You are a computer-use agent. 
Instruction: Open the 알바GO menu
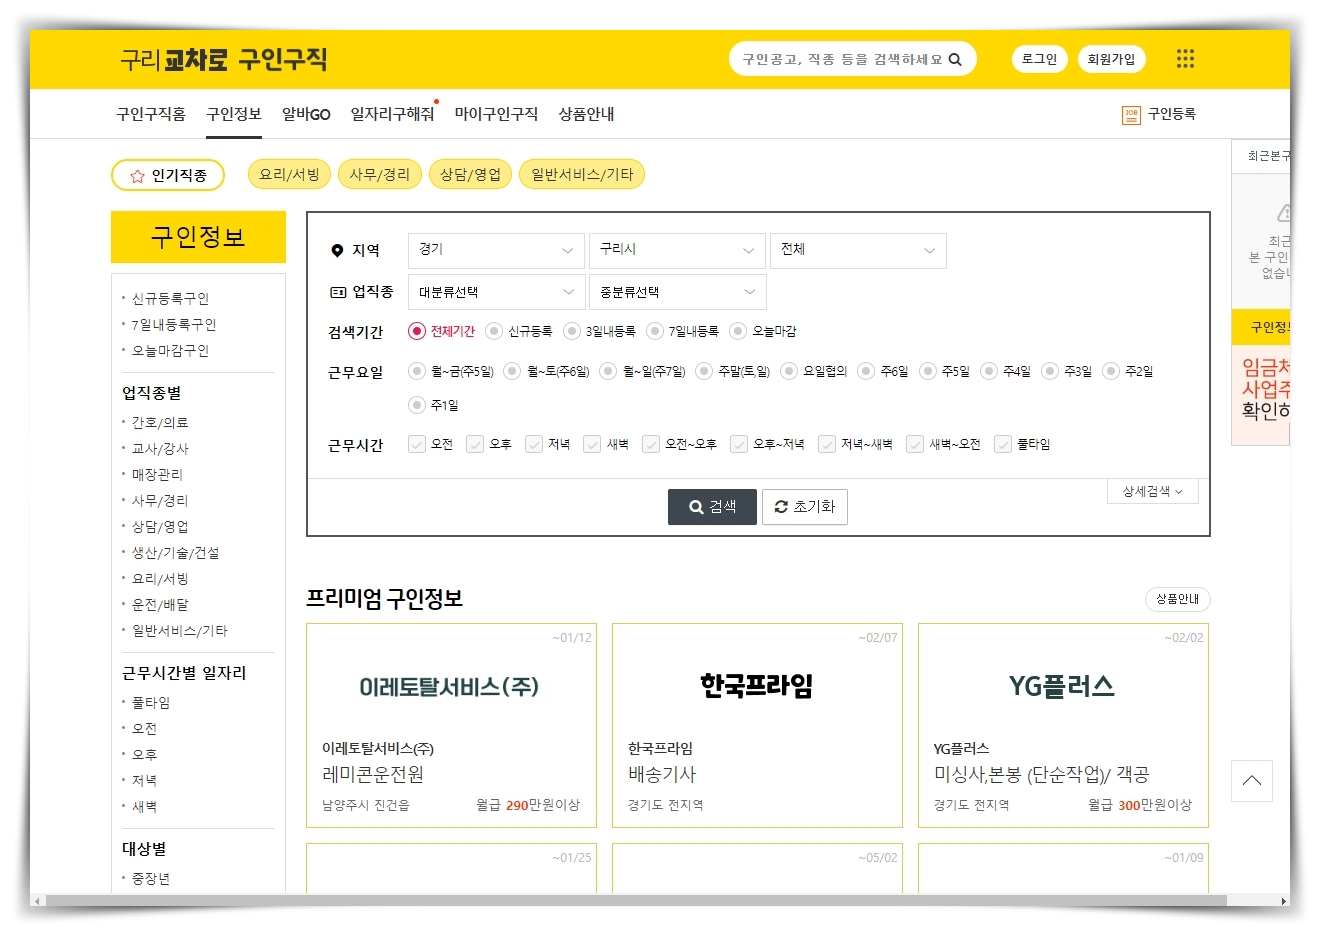tap(306, 114)
